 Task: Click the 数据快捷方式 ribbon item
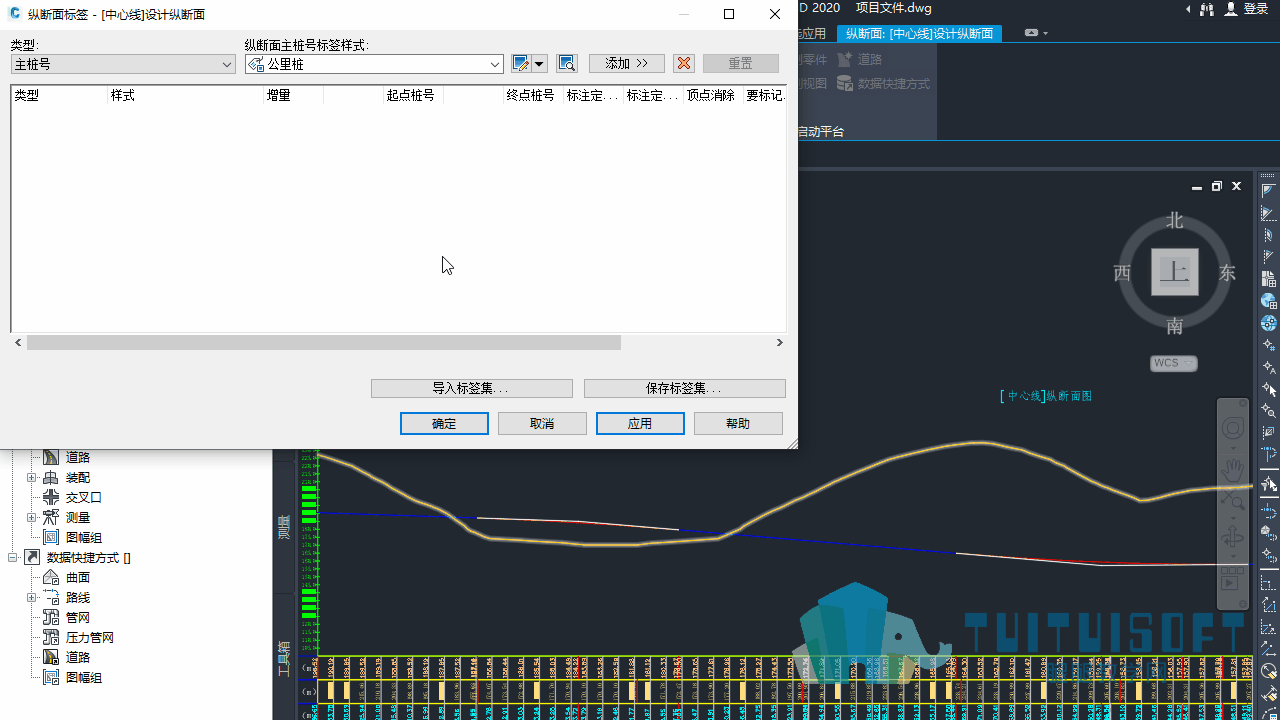pos(884,84)
